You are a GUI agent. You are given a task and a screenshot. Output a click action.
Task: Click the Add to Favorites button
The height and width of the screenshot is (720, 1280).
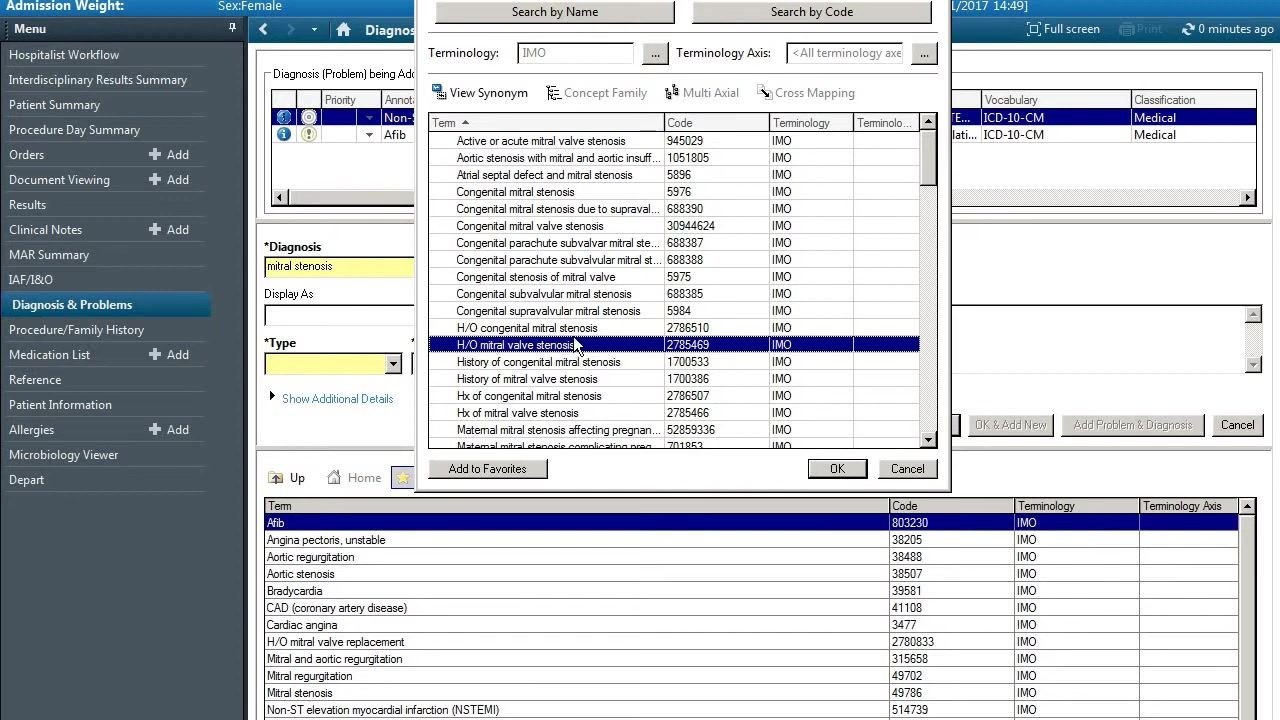pyautogui.click(x=488, y=469)
